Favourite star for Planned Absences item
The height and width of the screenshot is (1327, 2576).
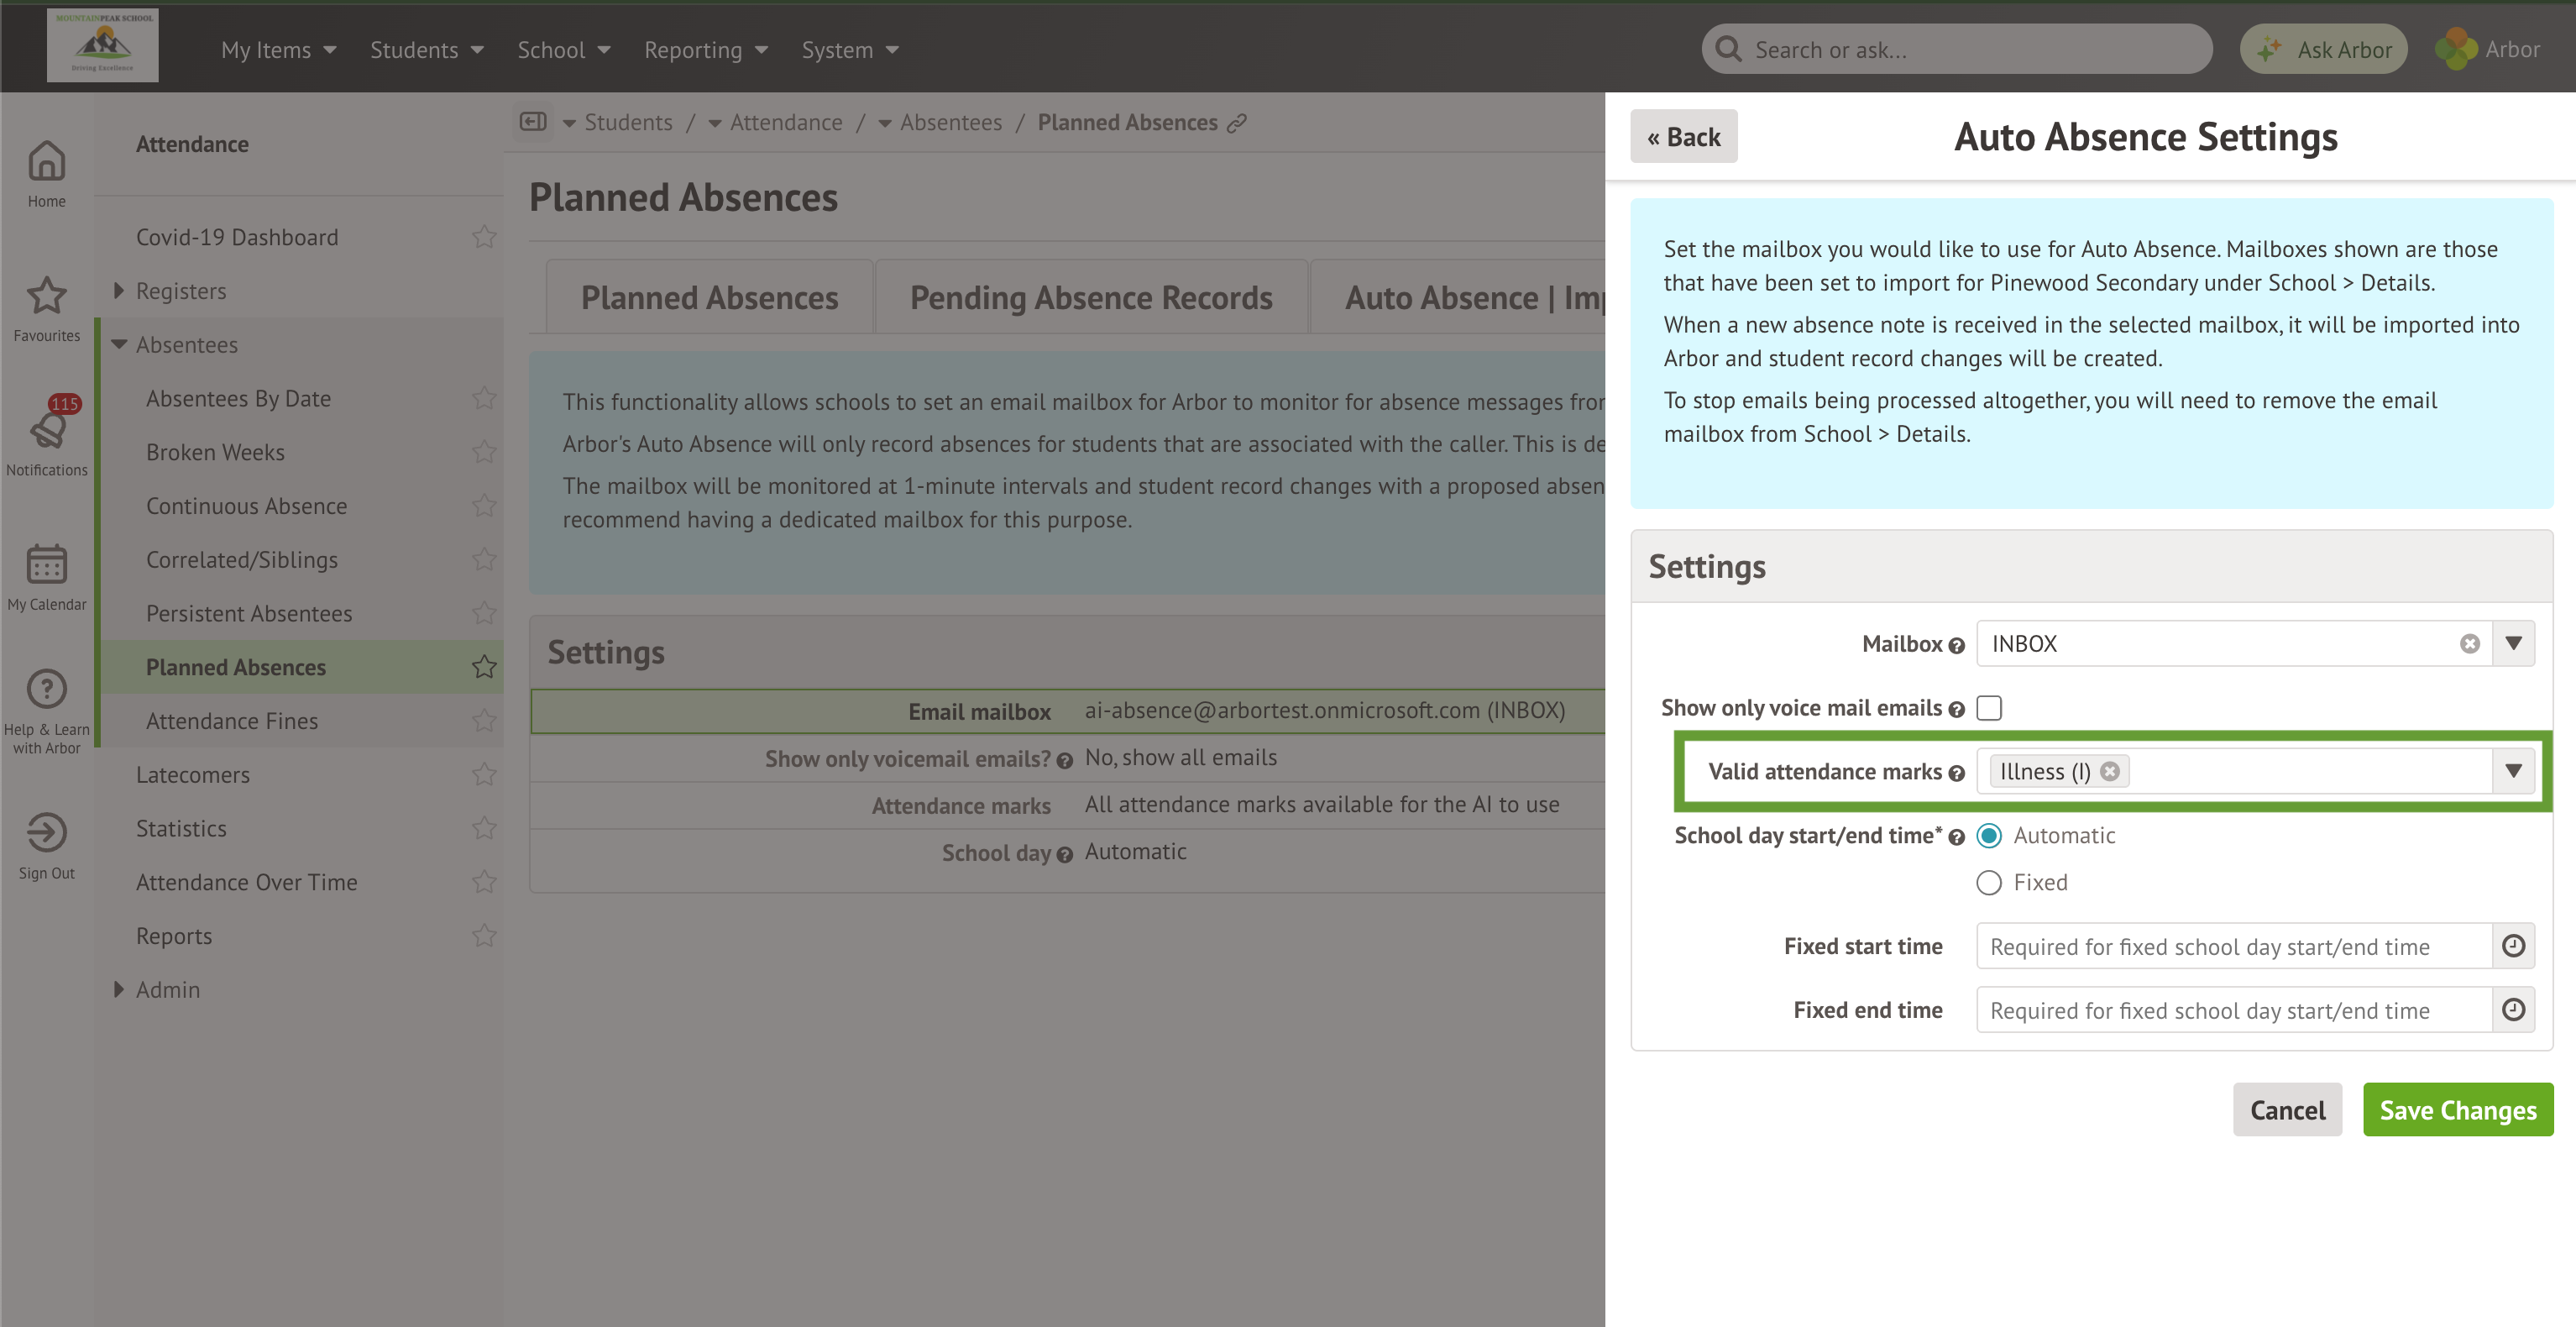coord(484,667)
